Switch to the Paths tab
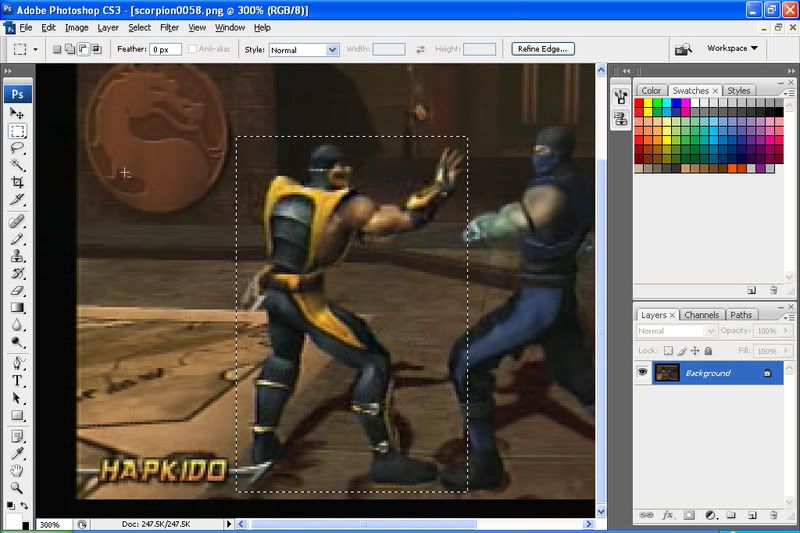The width and height of the screenshot is (800, 533). point(741,315)
